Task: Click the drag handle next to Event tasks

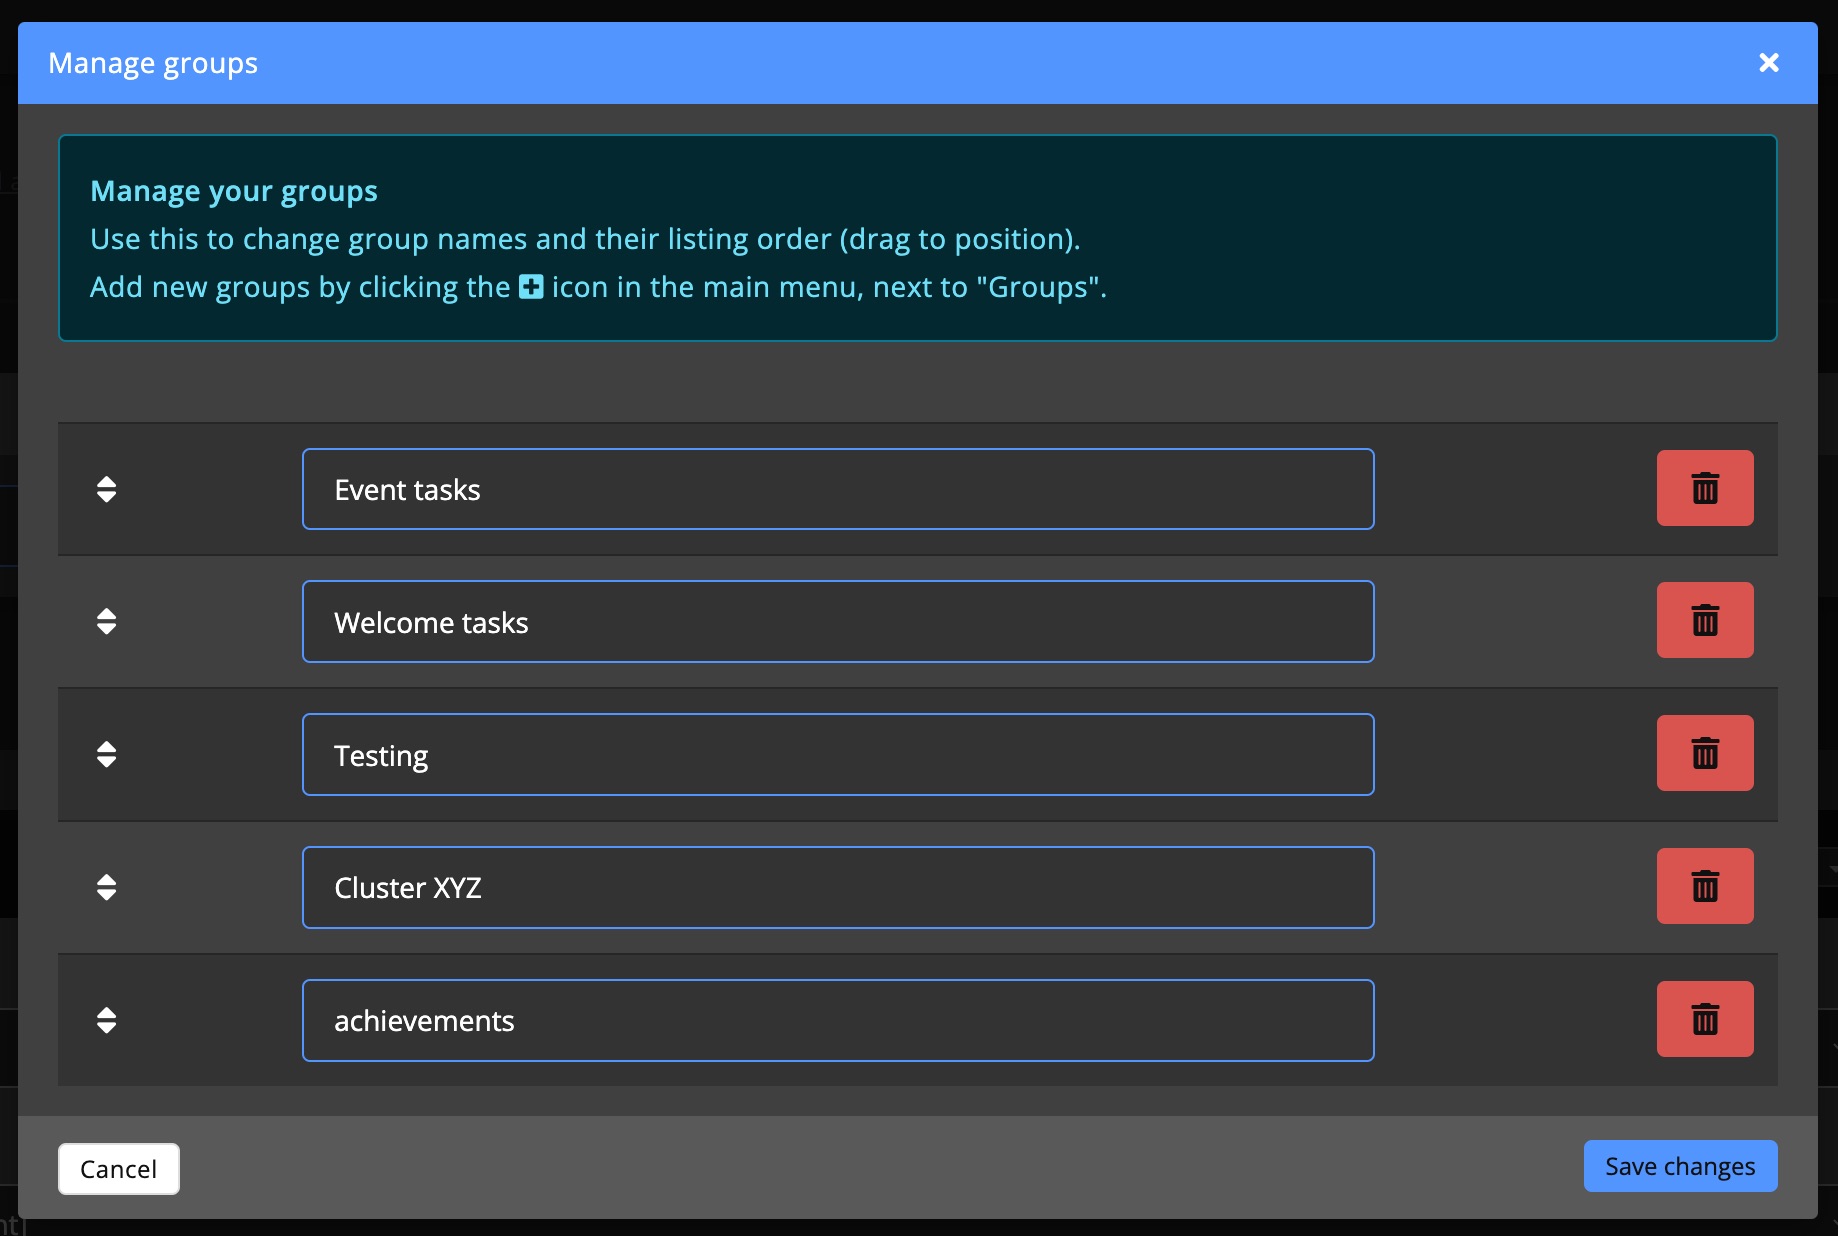Action: click(106, 489)
